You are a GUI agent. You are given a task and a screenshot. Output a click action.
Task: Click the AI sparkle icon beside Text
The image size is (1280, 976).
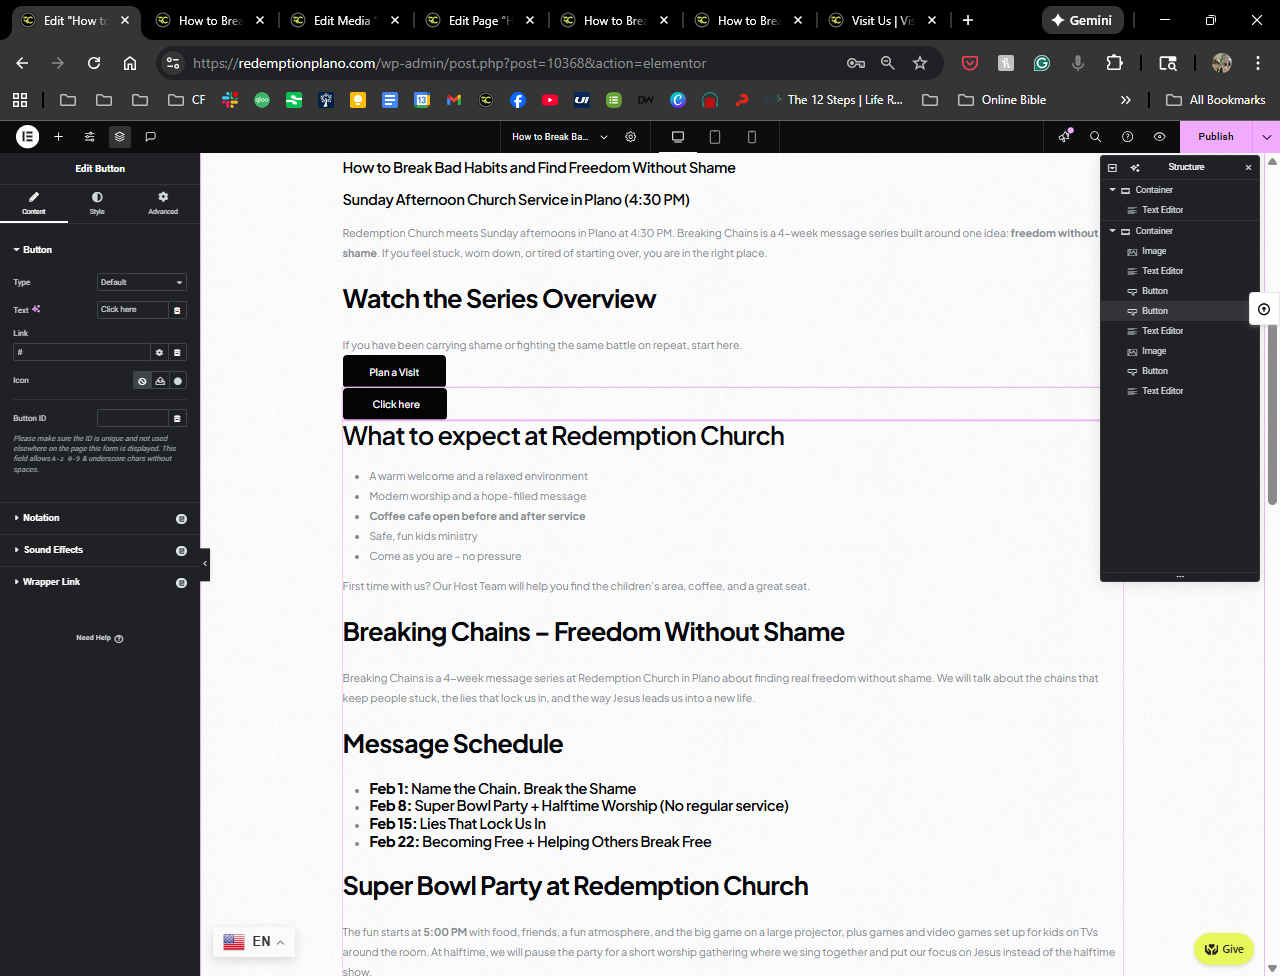point(37,309)
